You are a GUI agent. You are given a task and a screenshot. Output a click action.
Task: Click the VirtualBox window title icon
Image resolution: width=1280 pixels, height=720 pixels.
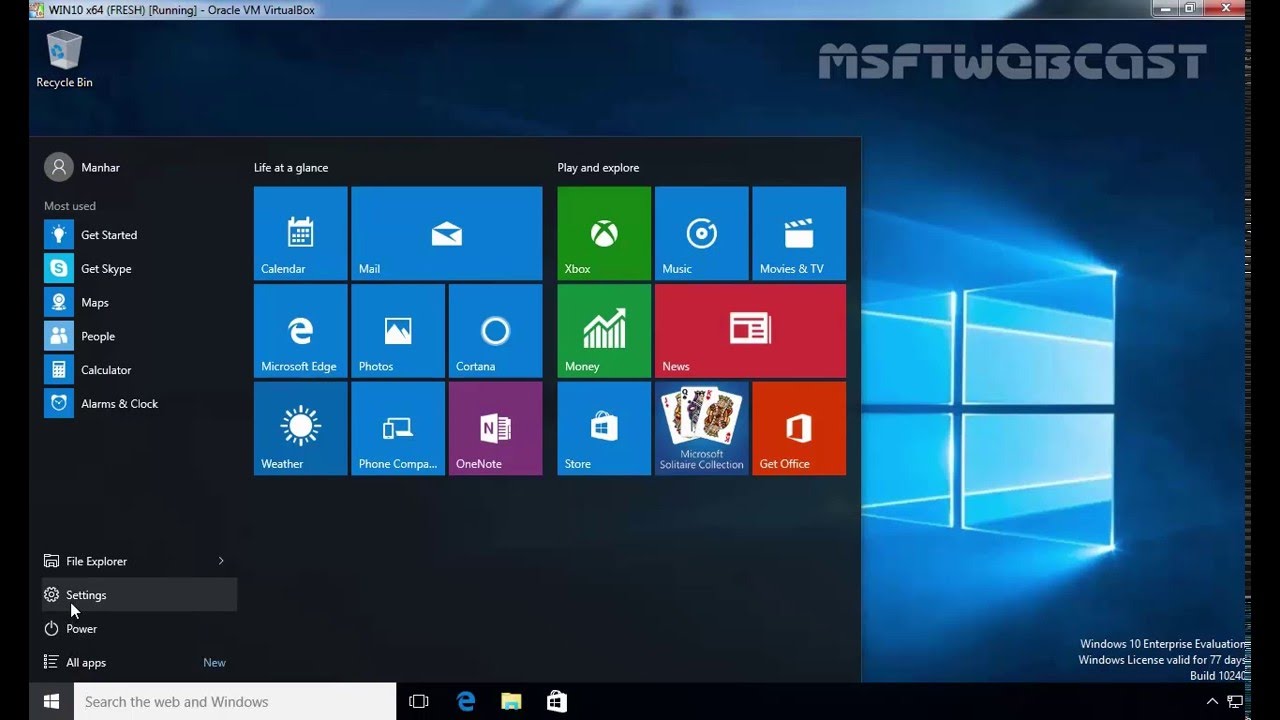point(39,9)
